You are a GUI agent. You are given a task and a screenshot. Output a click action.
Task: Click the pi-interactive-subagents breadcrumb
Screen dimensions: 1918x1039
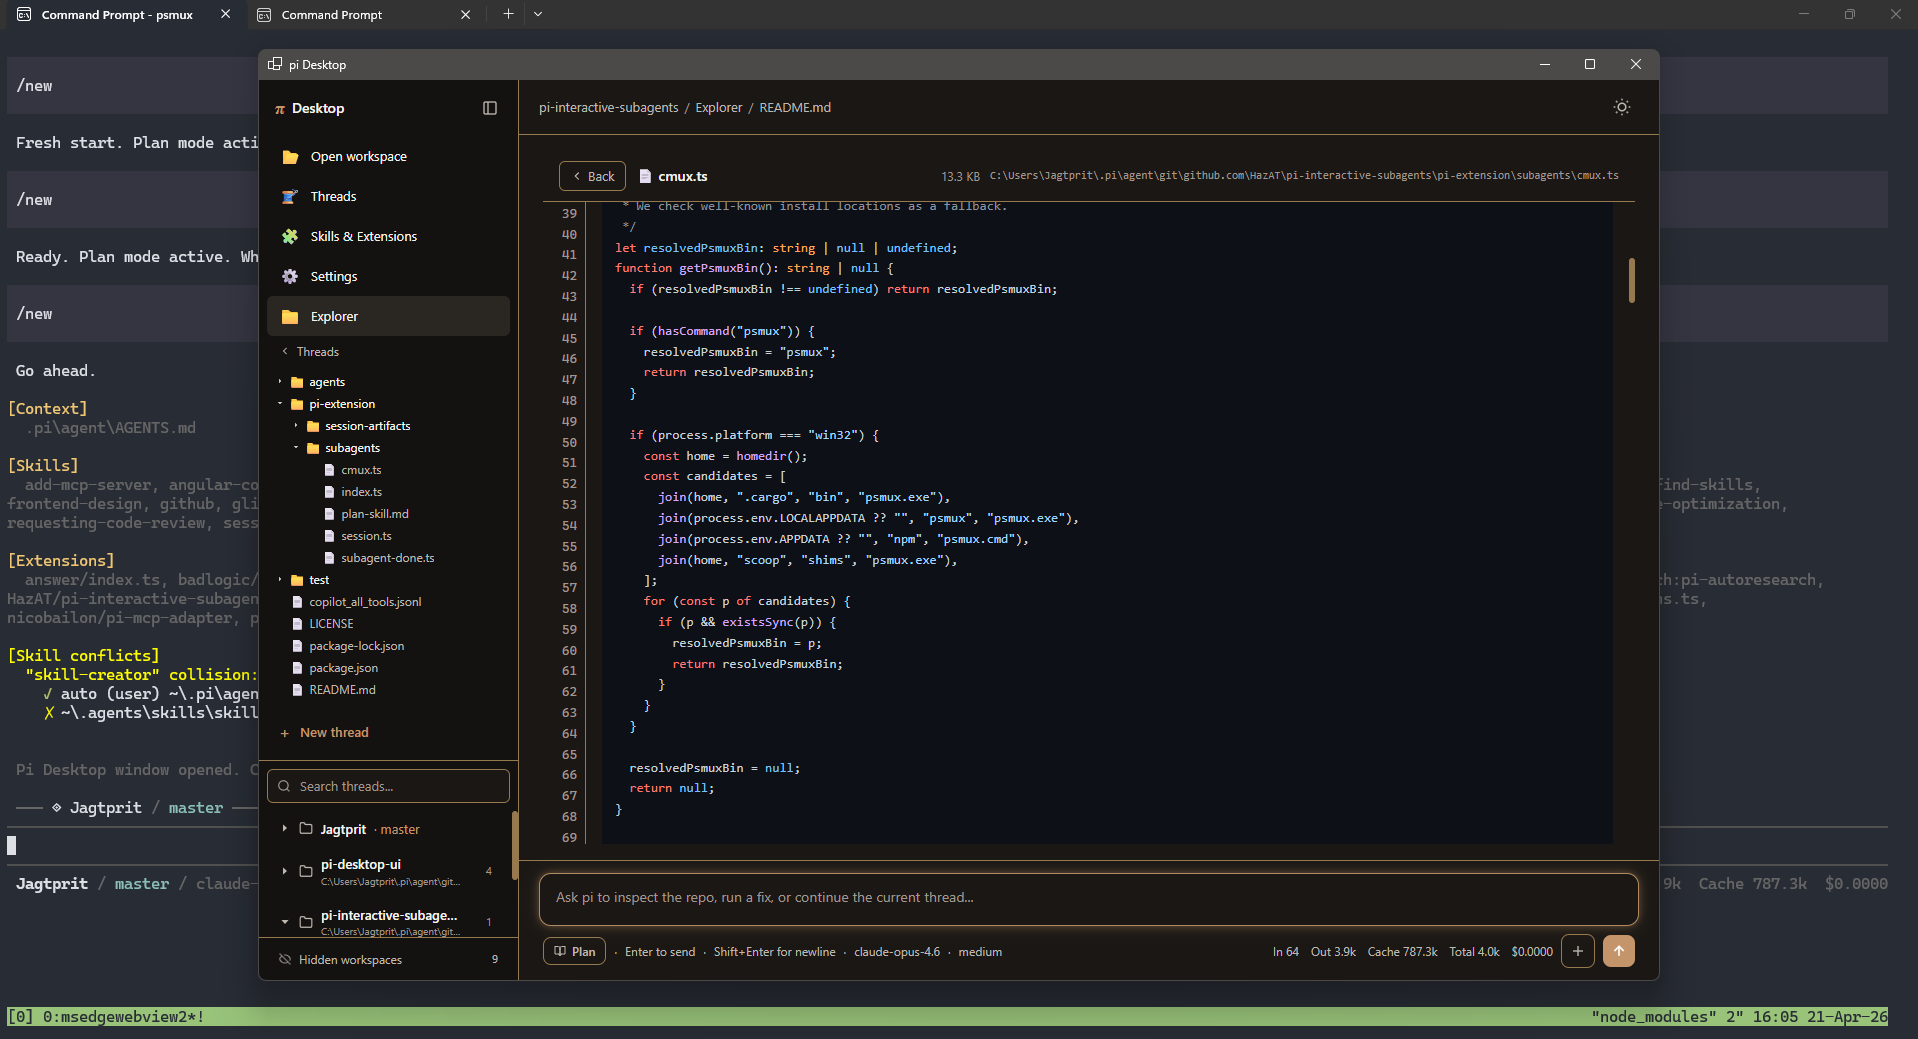tap(608, 108)
